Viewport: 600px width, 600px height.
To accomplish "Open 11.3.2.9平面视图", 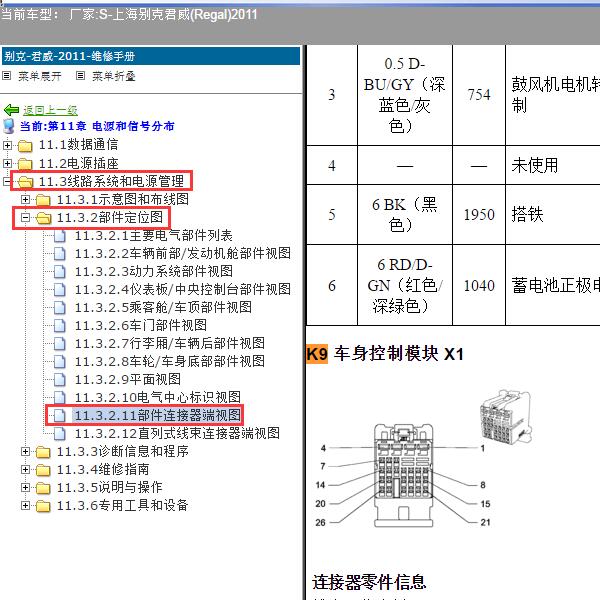I will (x=127, y=379).
